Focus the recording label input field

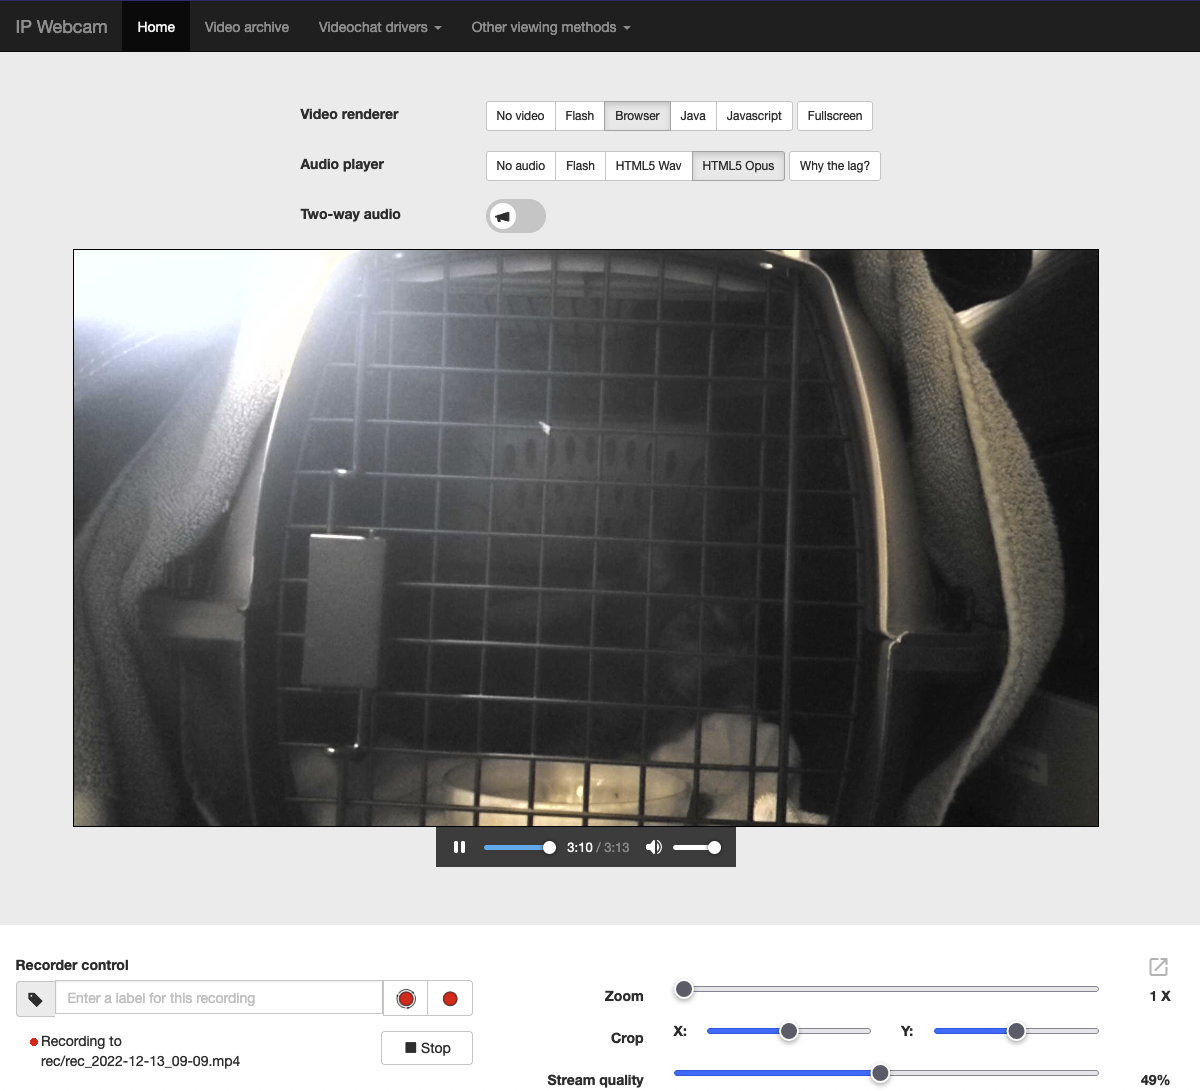[220, 998]
